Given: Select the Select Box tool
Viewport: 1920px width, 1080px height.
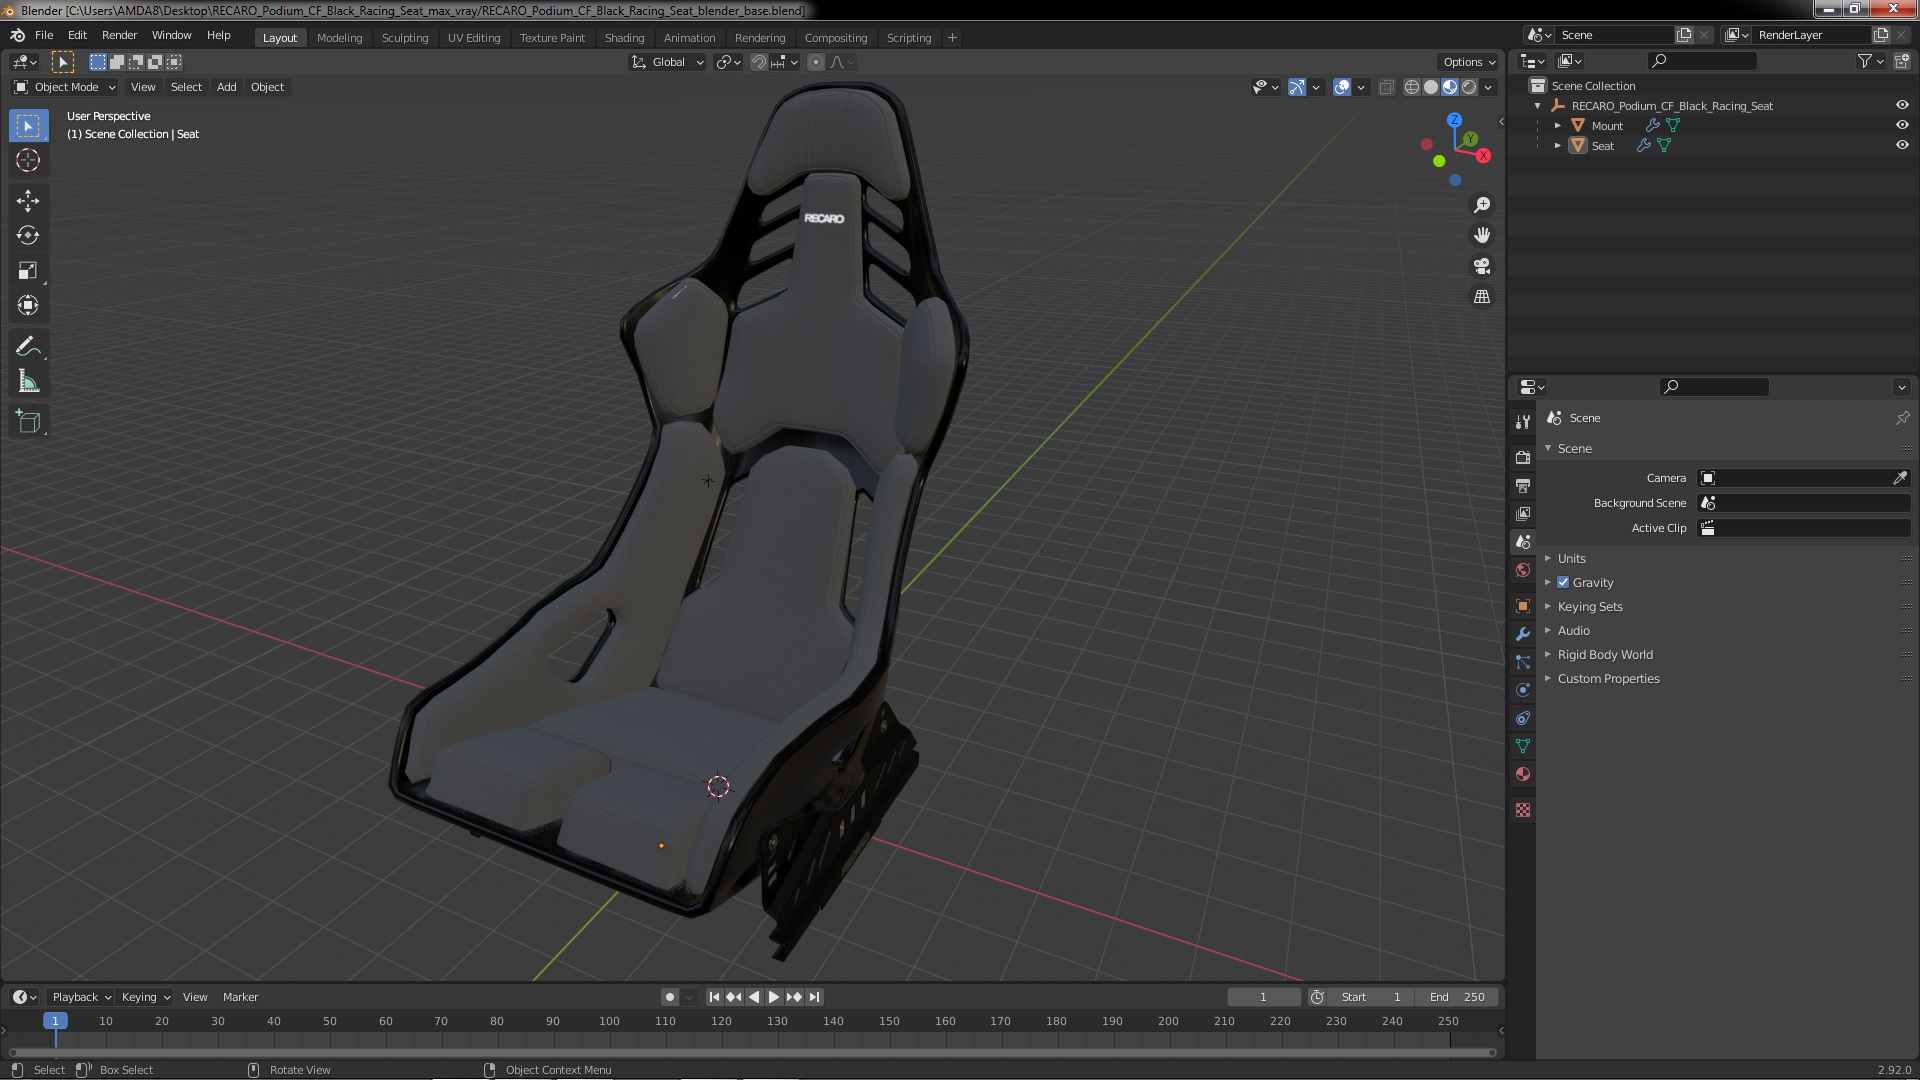Looking at the screenshot, I should [28, 126].
